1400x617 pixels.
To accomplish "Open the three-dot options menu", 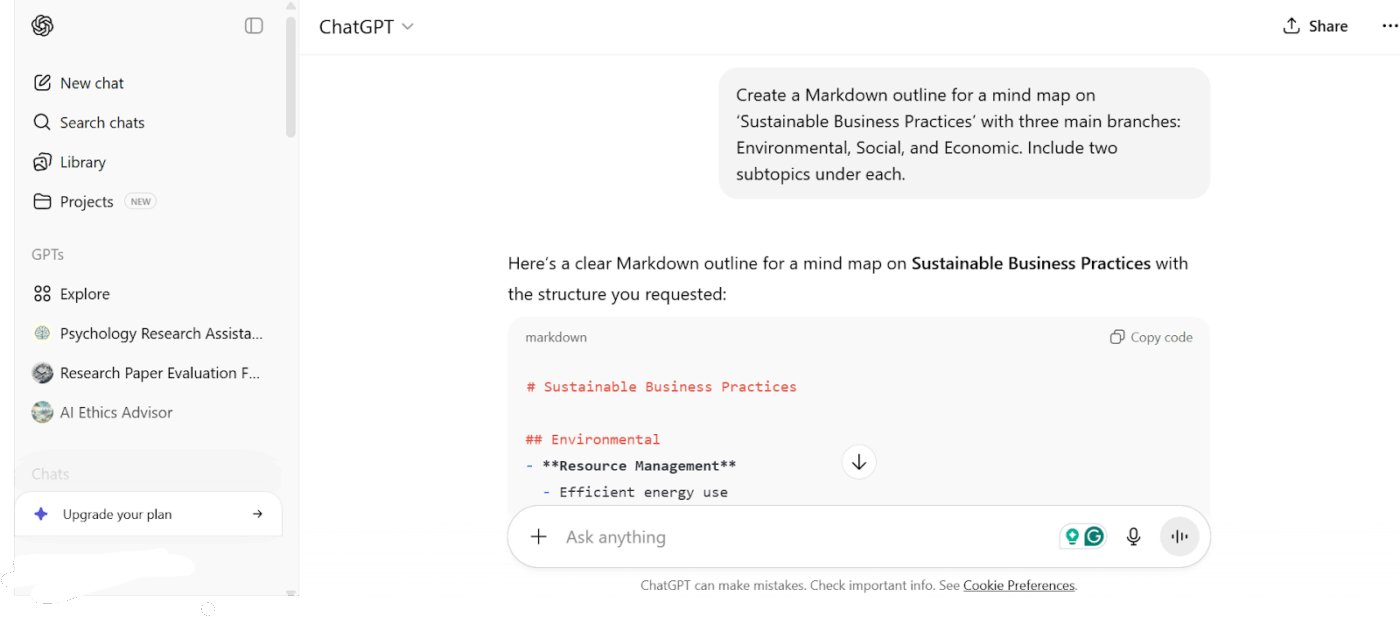I will 1391,26.
